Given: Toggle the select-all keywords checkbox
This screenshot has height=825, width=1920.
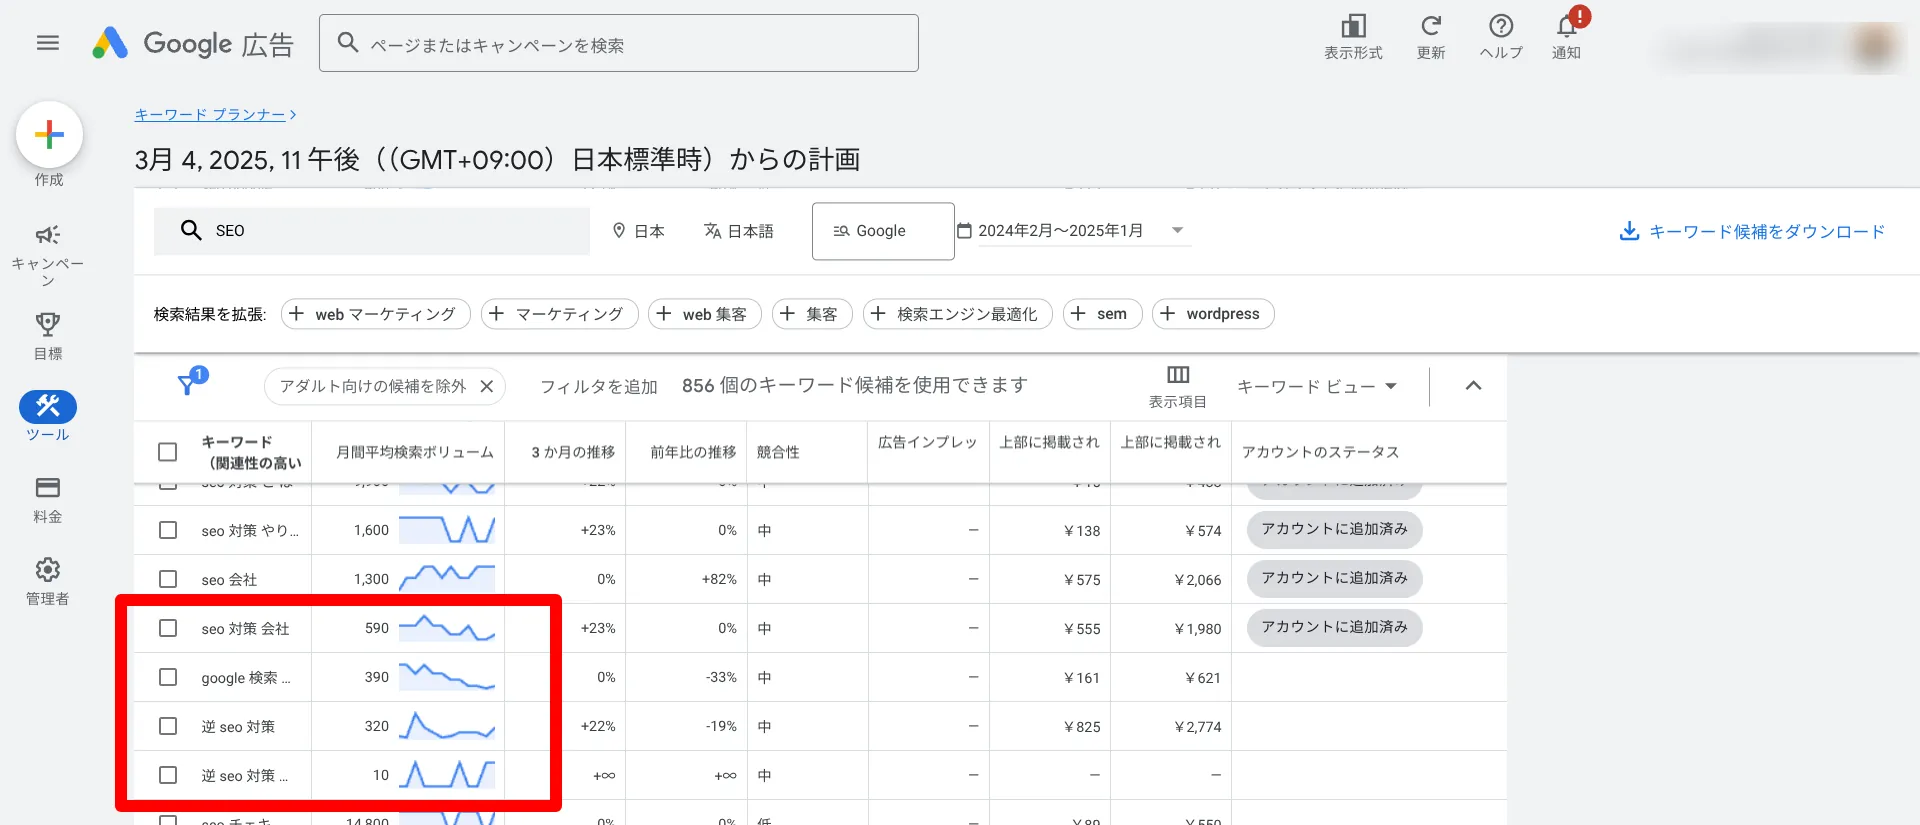Looking at the screenshot, I should pyautogui.click(x=168, y=452).
